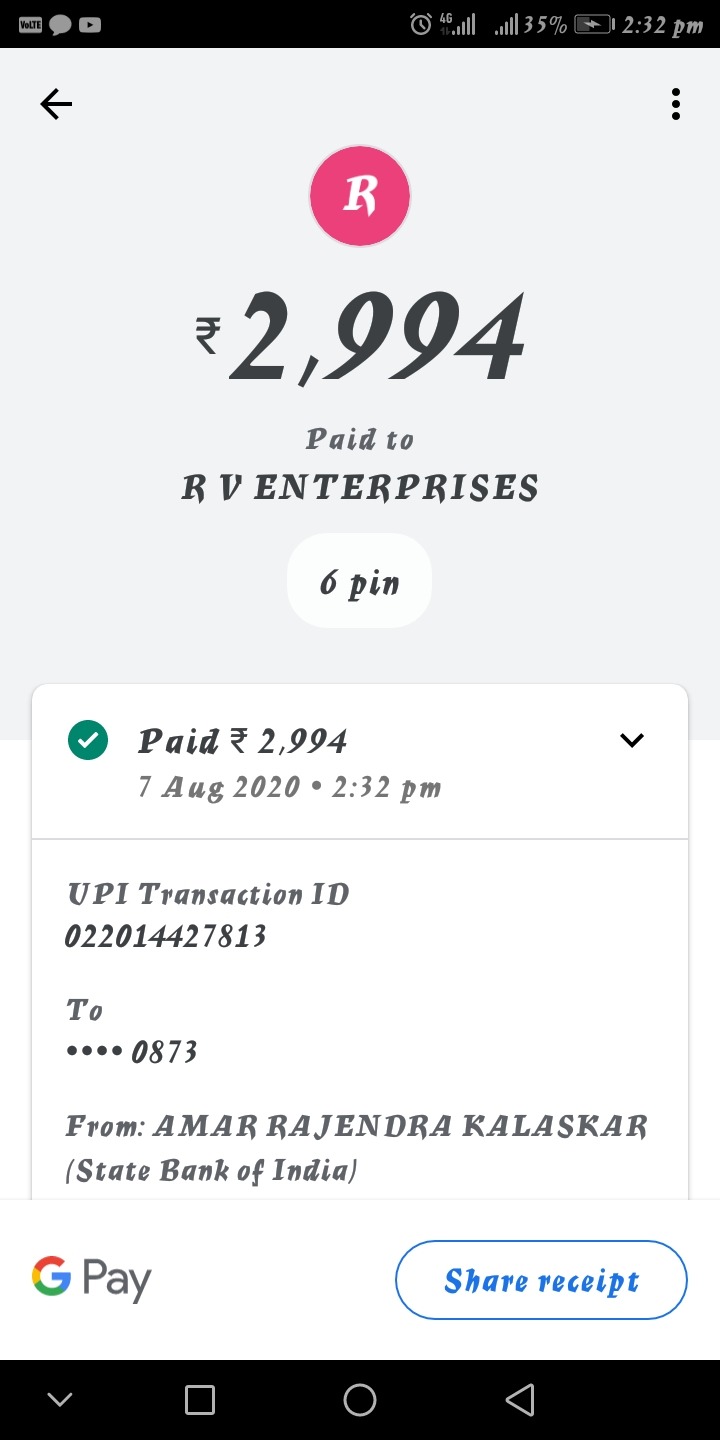This screenshot has height=1440, width=720.
Task: Tap the pink R merchant avatar
Action: click(360, 196)
